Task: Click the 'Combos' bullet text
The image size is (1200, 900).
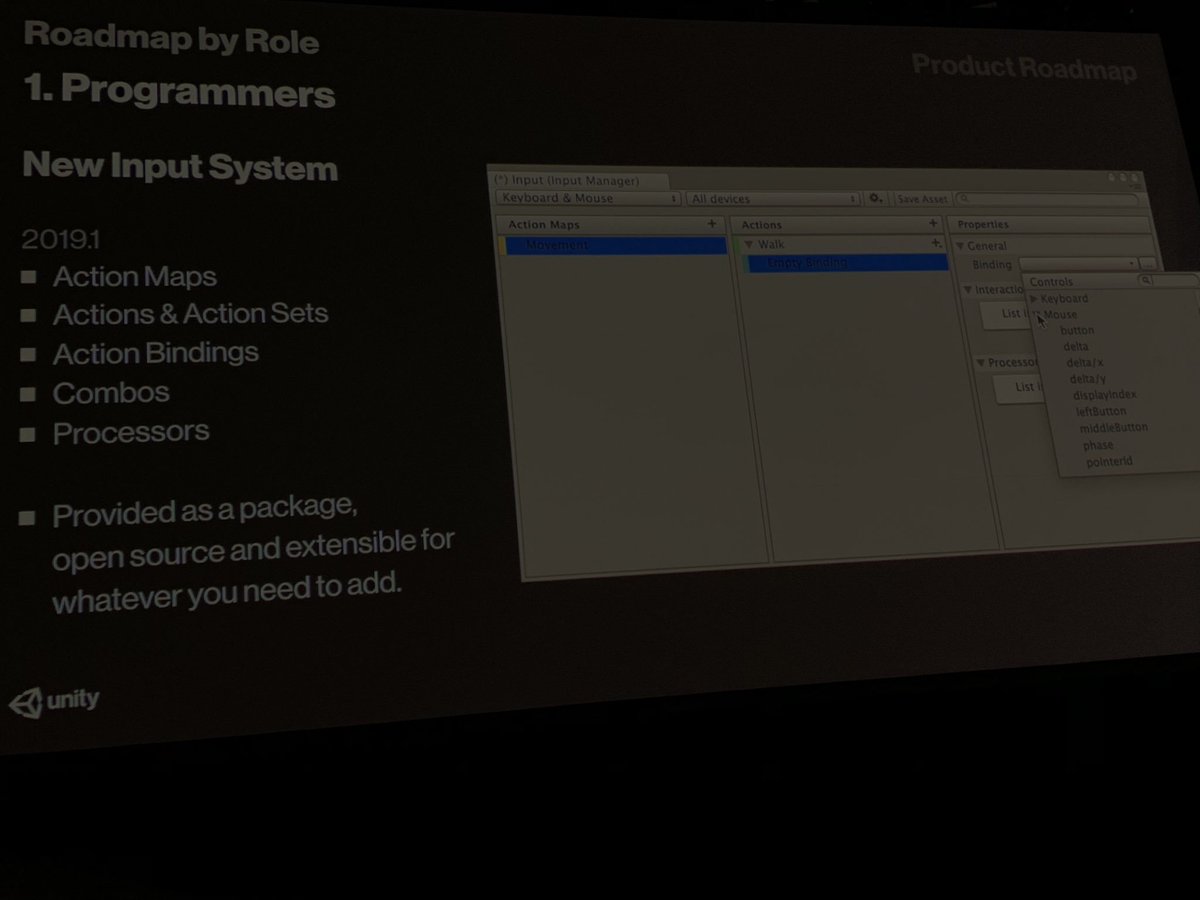Action: pos(111,393)
